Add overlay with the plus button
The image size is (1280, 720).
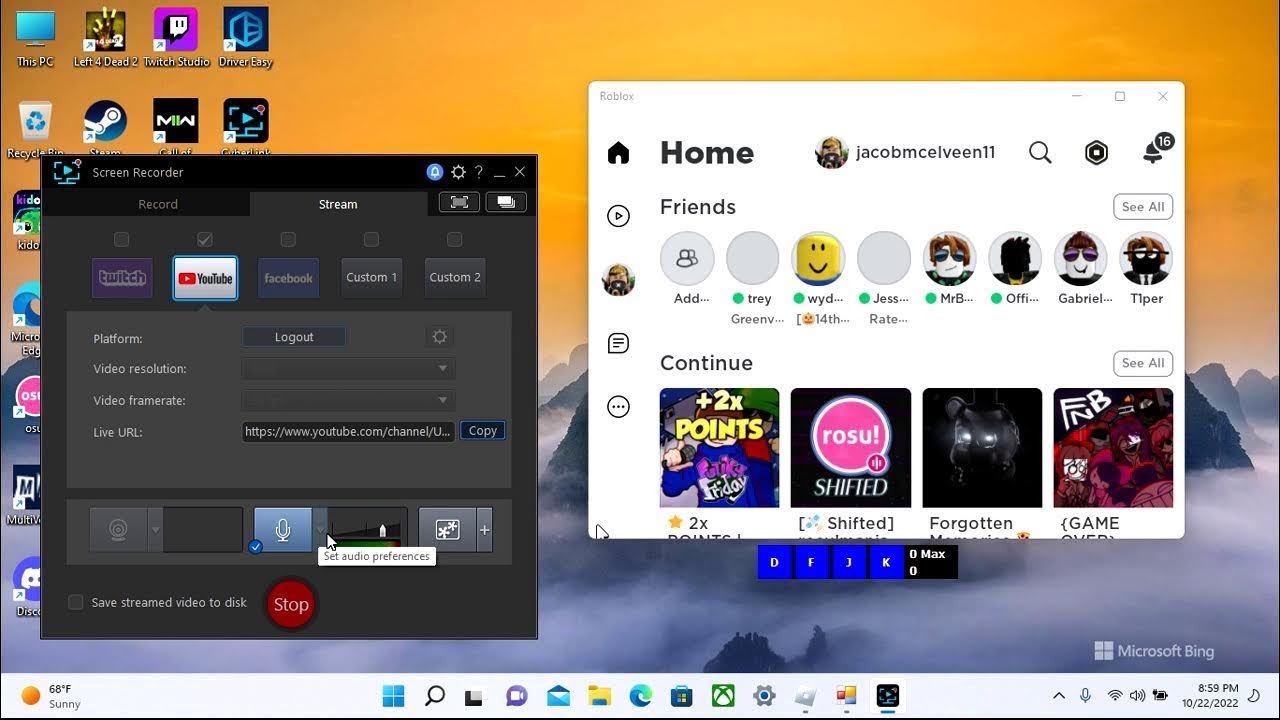pos(485,530)
